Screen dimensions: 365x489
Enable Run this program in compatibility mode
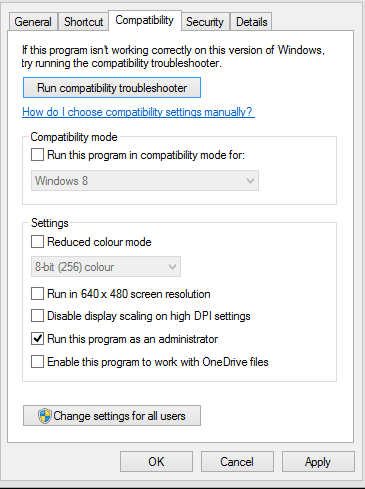(x=37, y=155)
